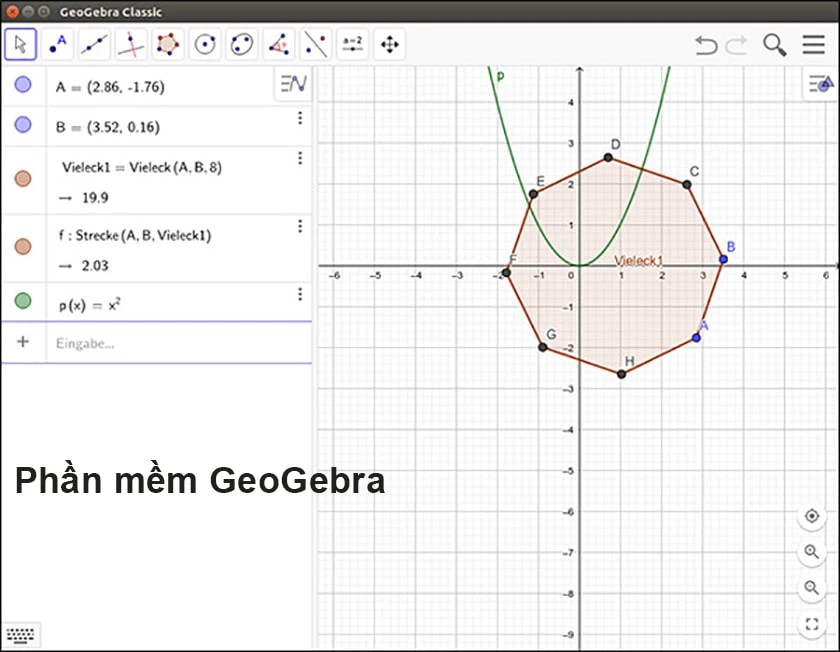This screenshot has height=652, width=840.
Task: Toggle visibility of point A
Action: pyautogui.click(x=22, y=84)
